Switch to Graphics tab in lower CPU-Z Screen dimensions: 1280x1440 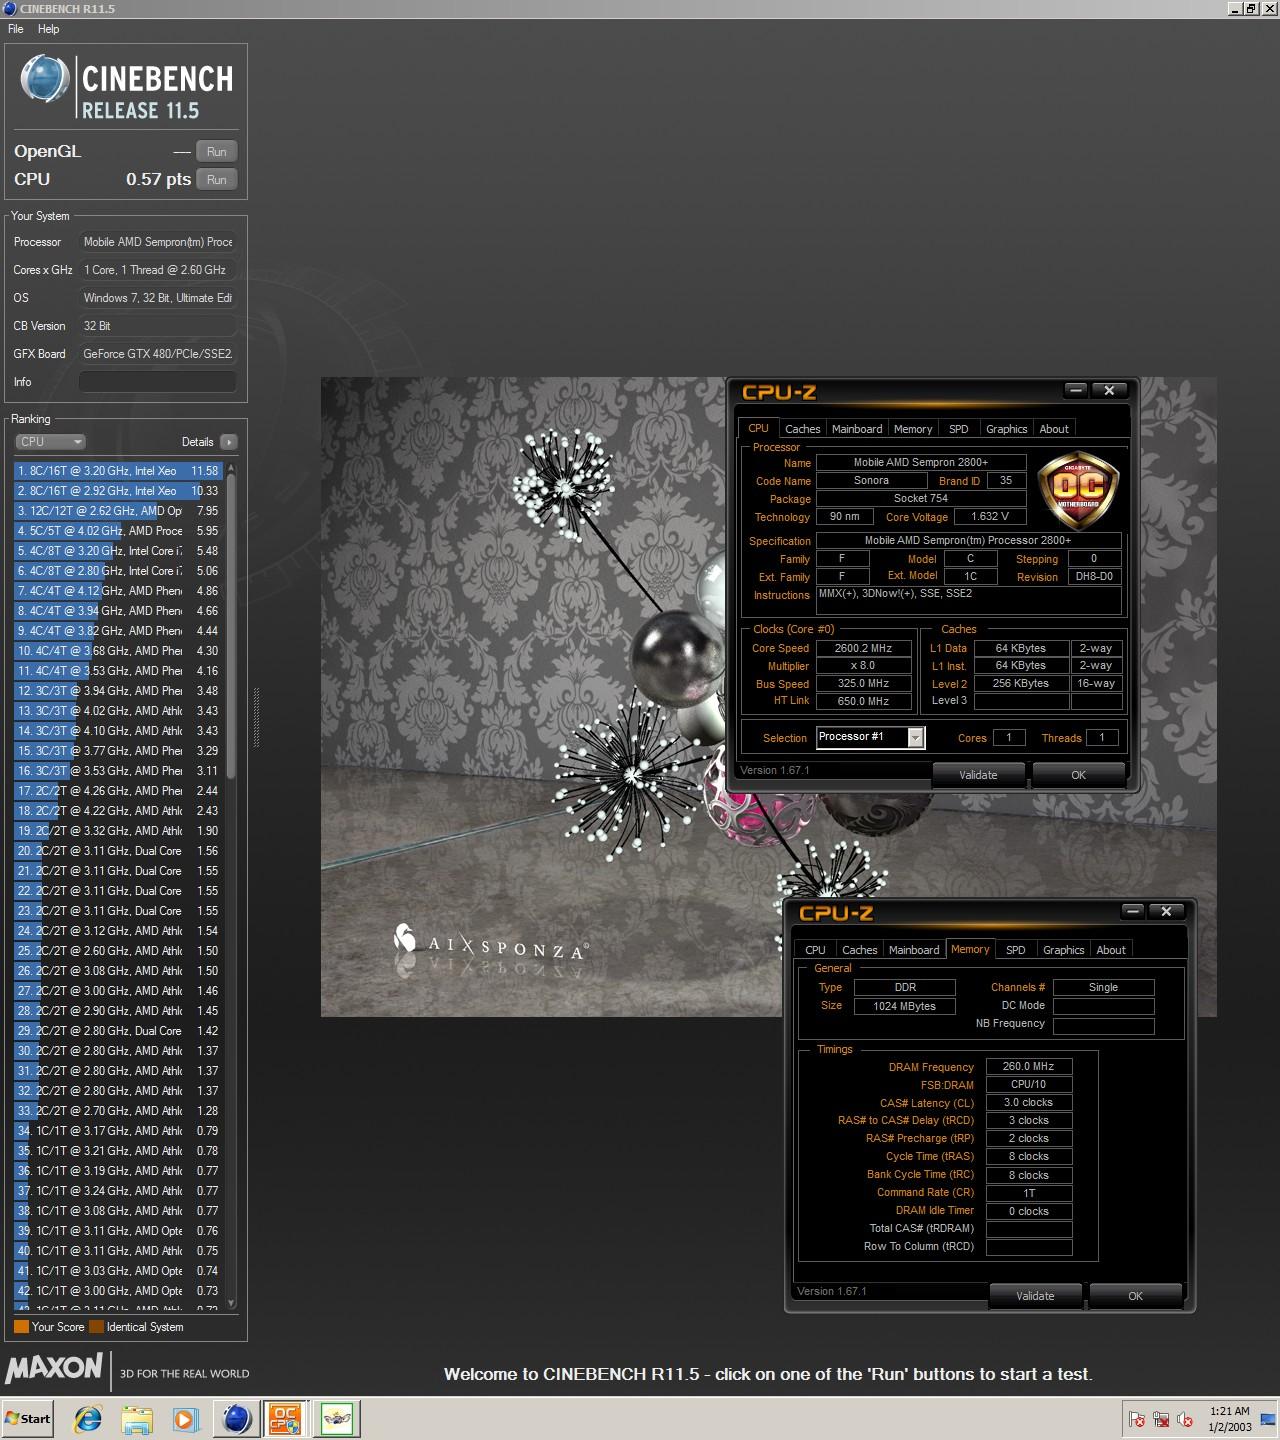coord(1063,949)
